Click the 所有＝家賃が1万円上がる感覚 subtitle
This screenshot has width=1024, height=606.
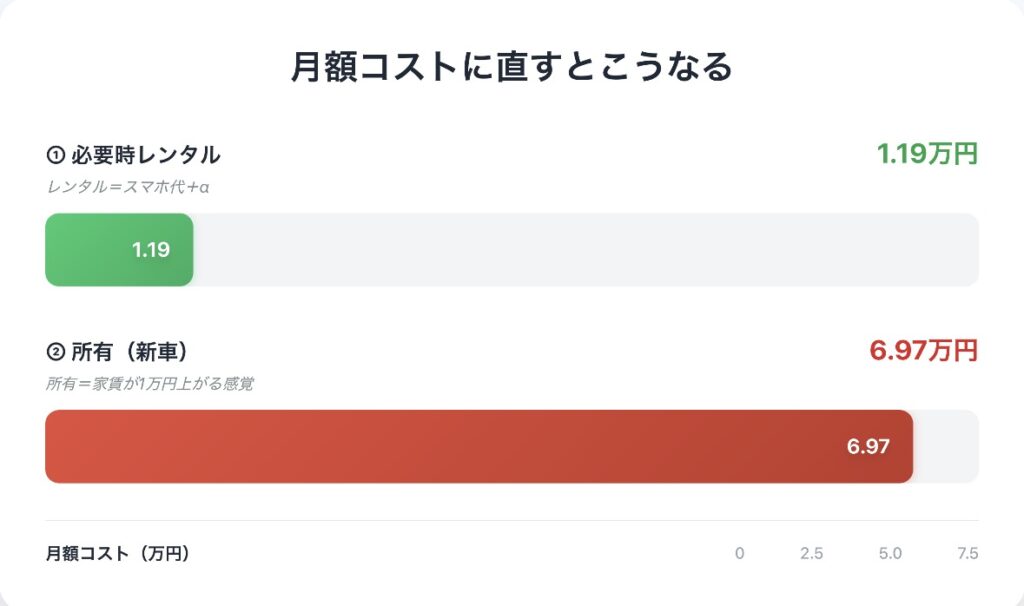pyautogui.click(x=149, y=384)
